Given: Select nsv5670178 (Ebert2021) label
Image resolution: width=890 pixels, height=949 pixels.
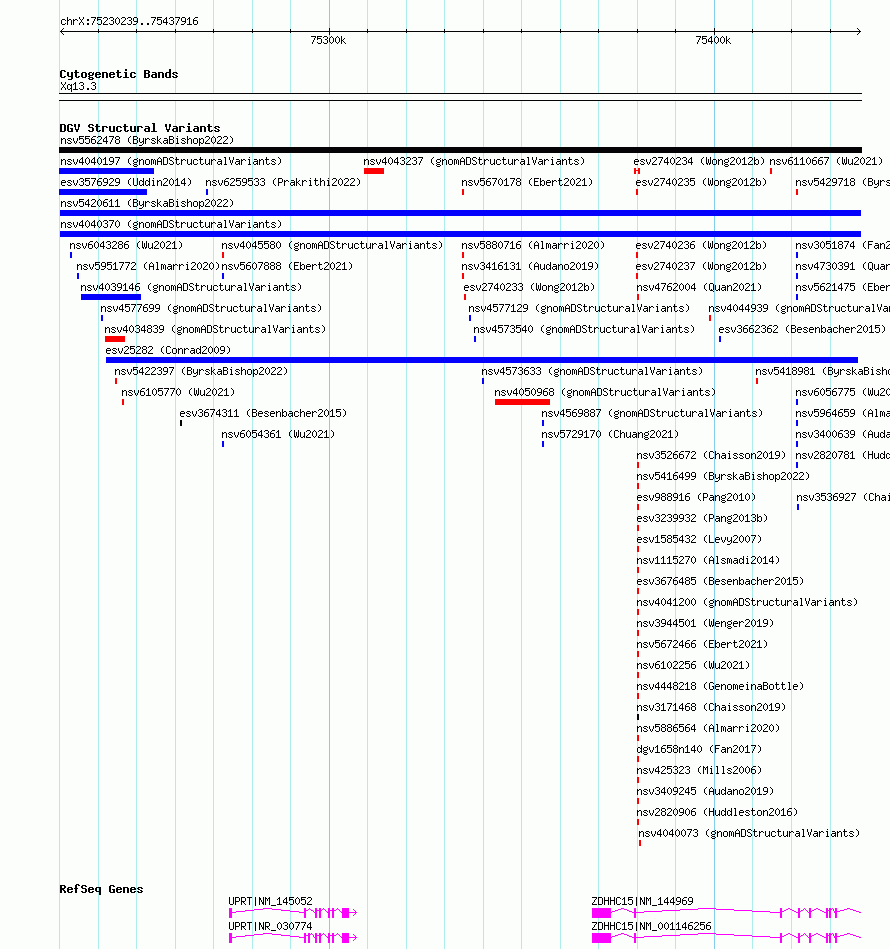Looking at the screenshot, I should click(527, 182).
